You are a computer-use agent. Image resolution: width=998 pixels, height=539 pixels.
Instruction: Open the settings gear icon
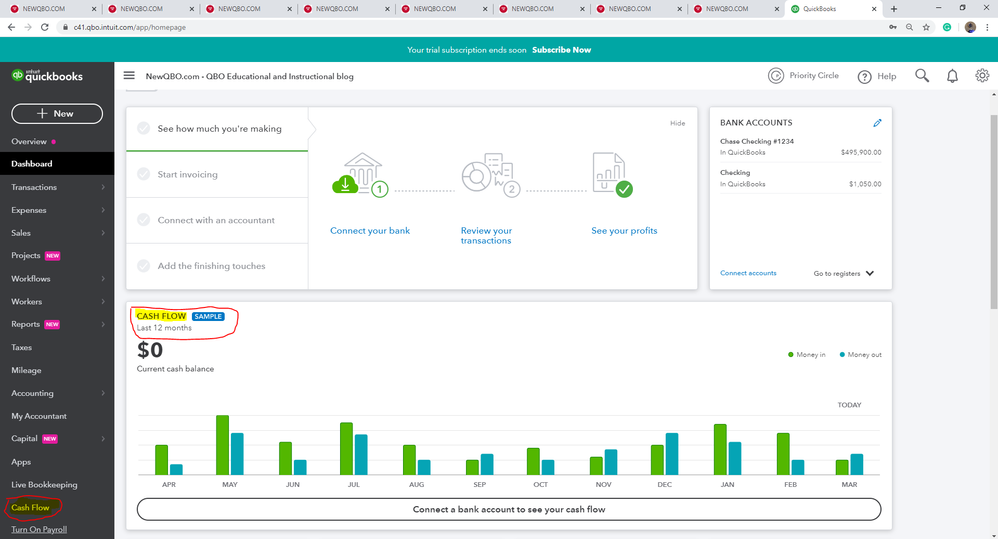[982, 76]
